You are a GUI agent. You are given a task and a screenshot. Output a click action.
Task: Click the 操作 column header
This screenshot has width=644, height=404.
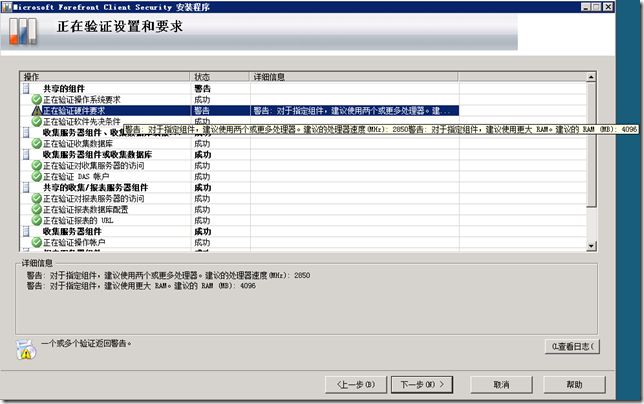click(x=105, y=77)
